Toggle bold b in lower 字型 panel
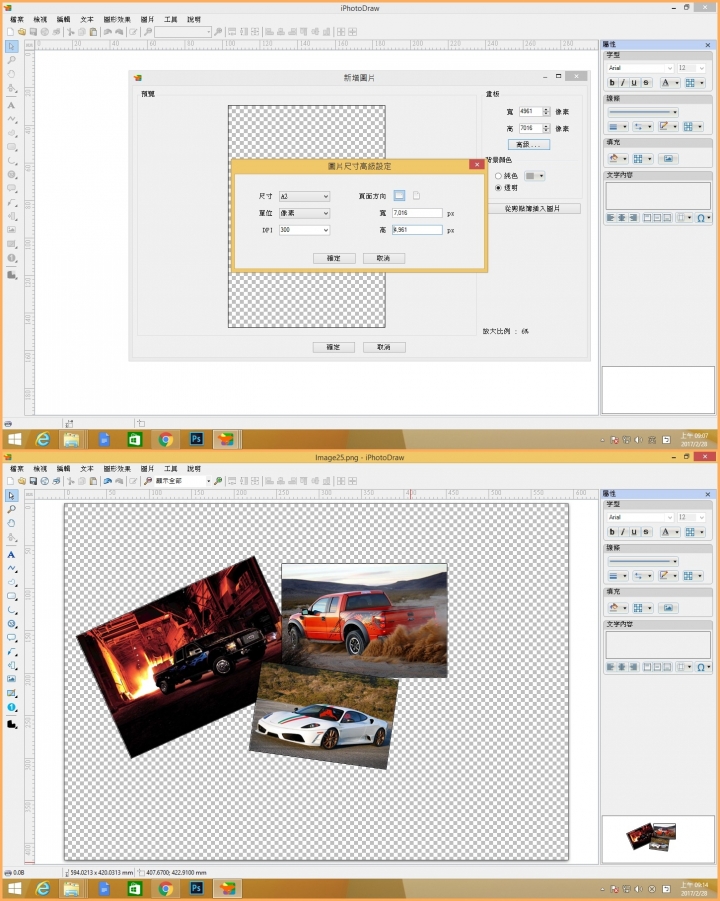The image size is (720, 901). (x=612, y=532)
